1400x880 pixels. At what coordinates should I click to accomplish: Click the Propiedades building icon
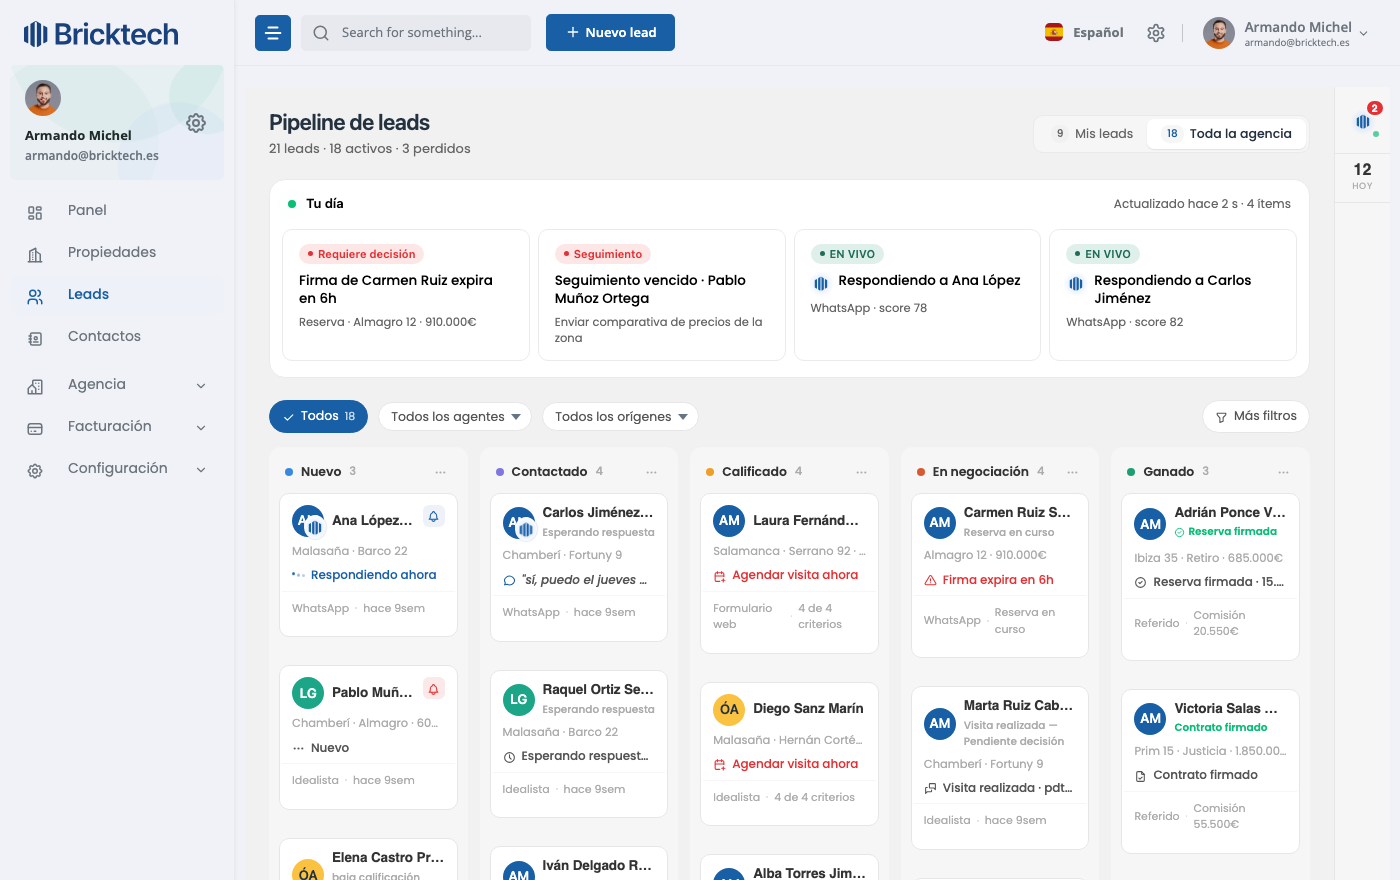tap(35, 254)
